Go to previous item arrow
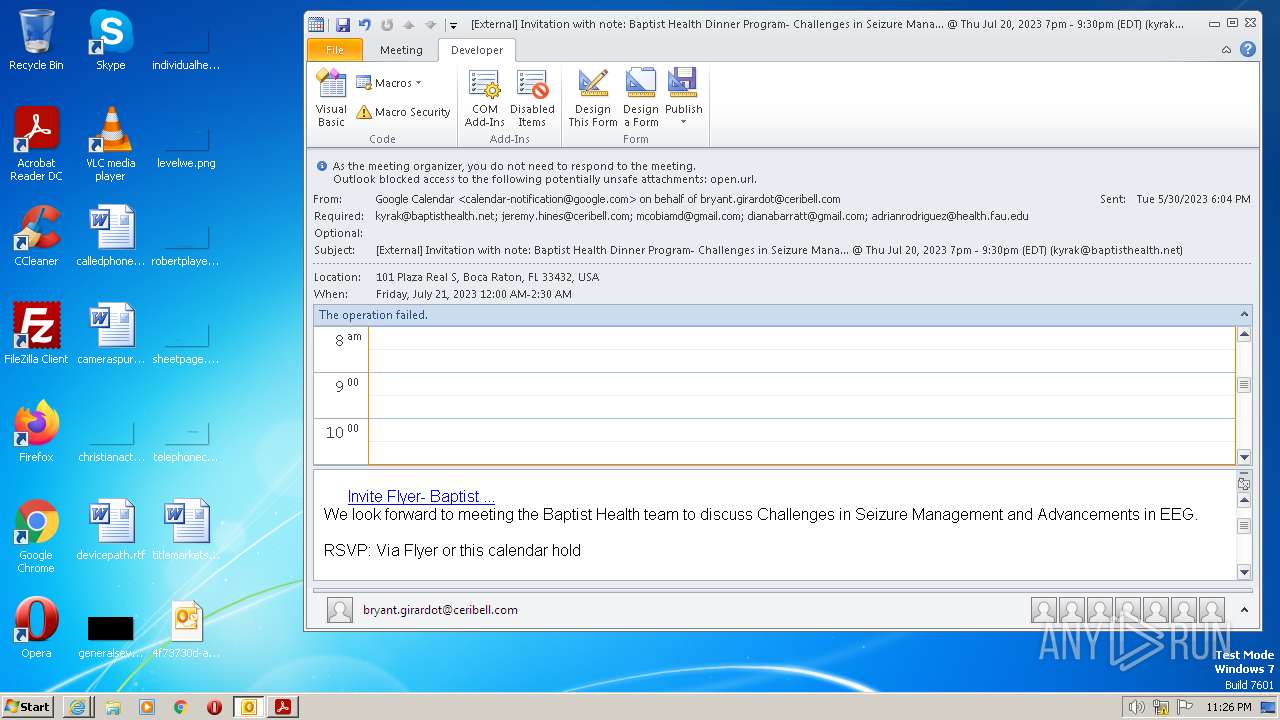Viewport: 1280px width, 720px height. coord(409,24)
